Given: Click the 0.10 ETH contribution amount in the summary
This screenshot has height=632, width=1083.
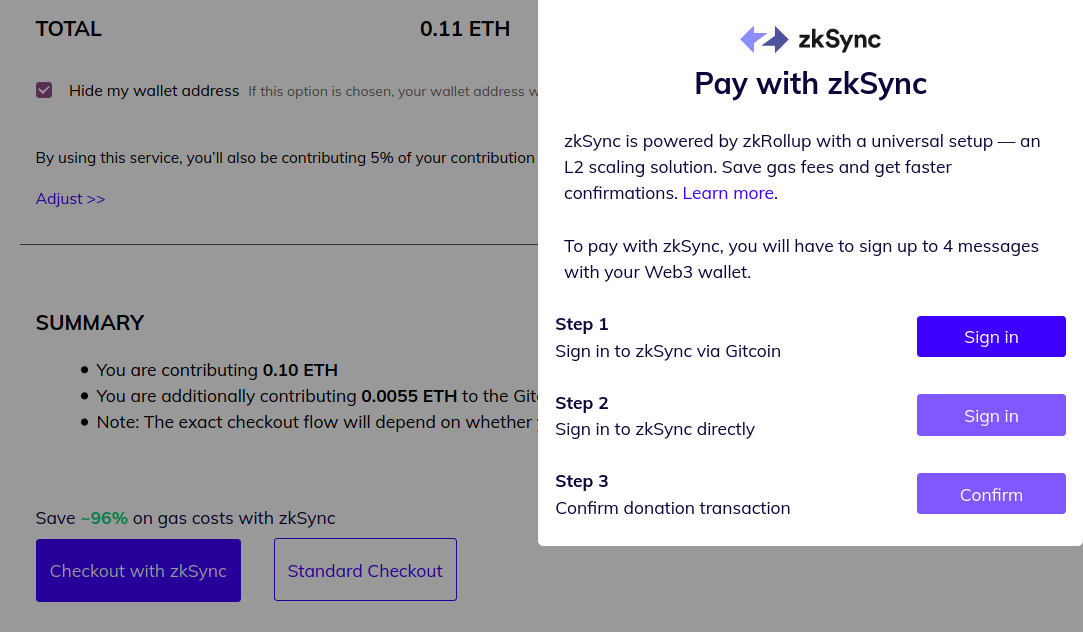Looking at the screenshot, I should pyautogui.click(x=300, y=370).
